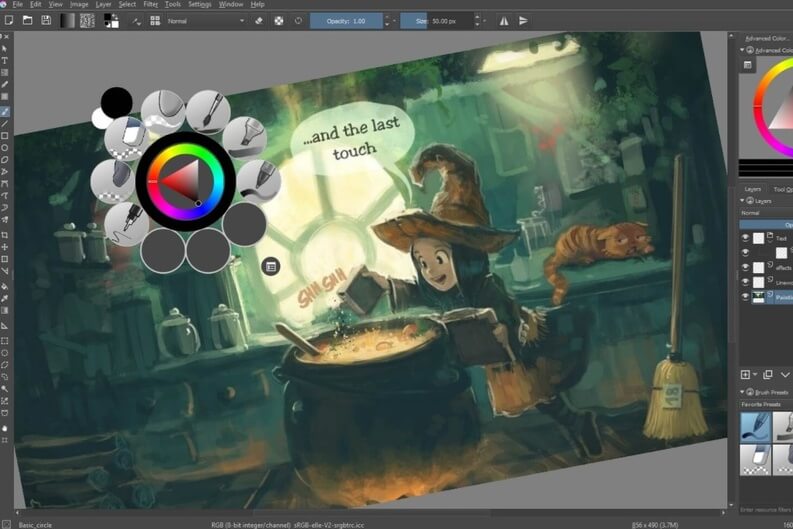Select the Fill bucket tool
This screenshot has width=793, height=529.
click(5, 287)
